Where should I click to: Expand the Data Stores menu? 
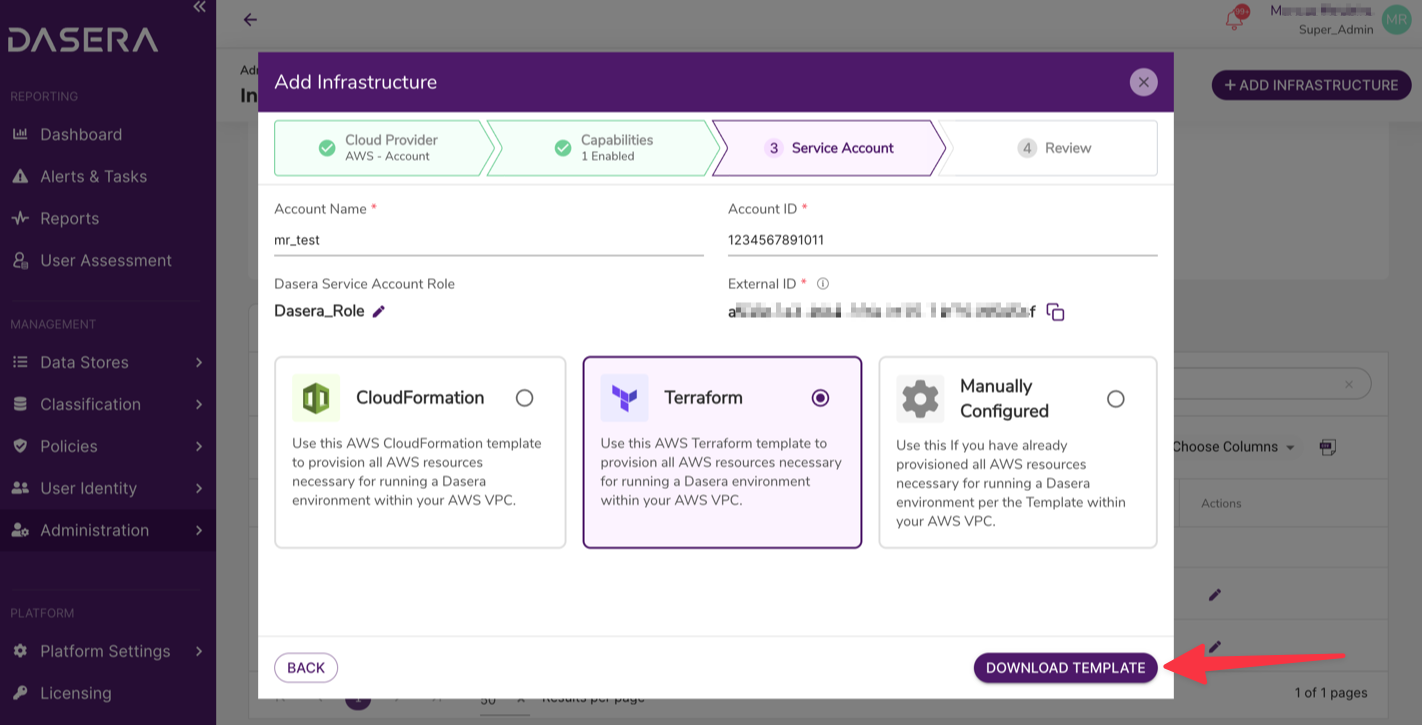tap(85, 362)
